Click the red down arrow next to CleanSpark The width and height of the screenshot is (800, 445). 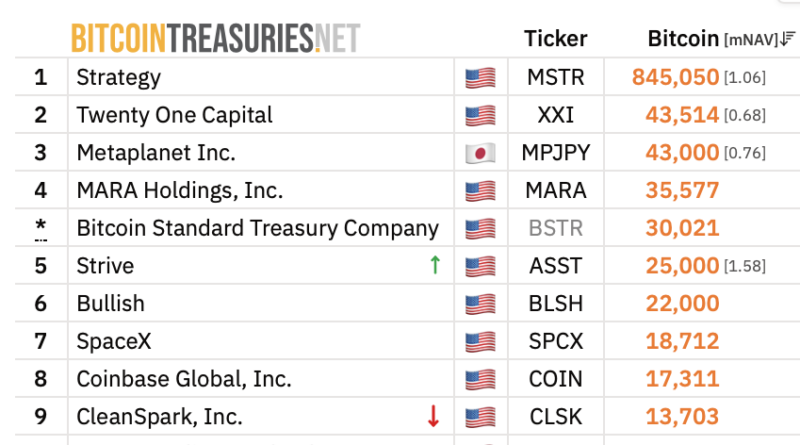click(433, 416)
